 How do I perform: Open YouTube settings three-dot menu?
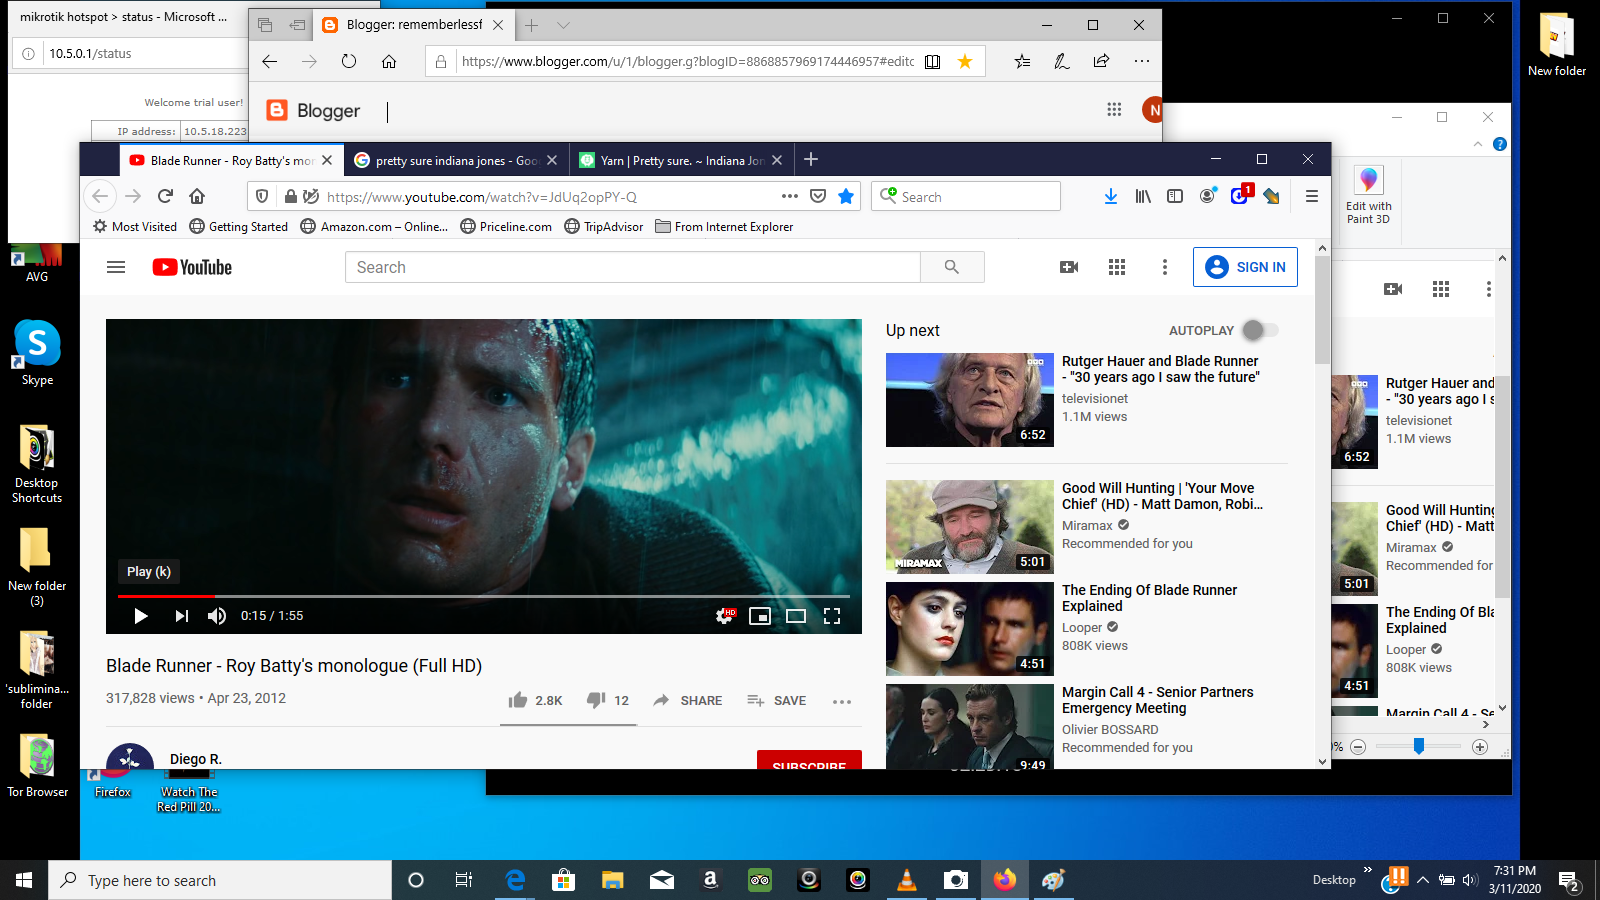coord(1164,267)
